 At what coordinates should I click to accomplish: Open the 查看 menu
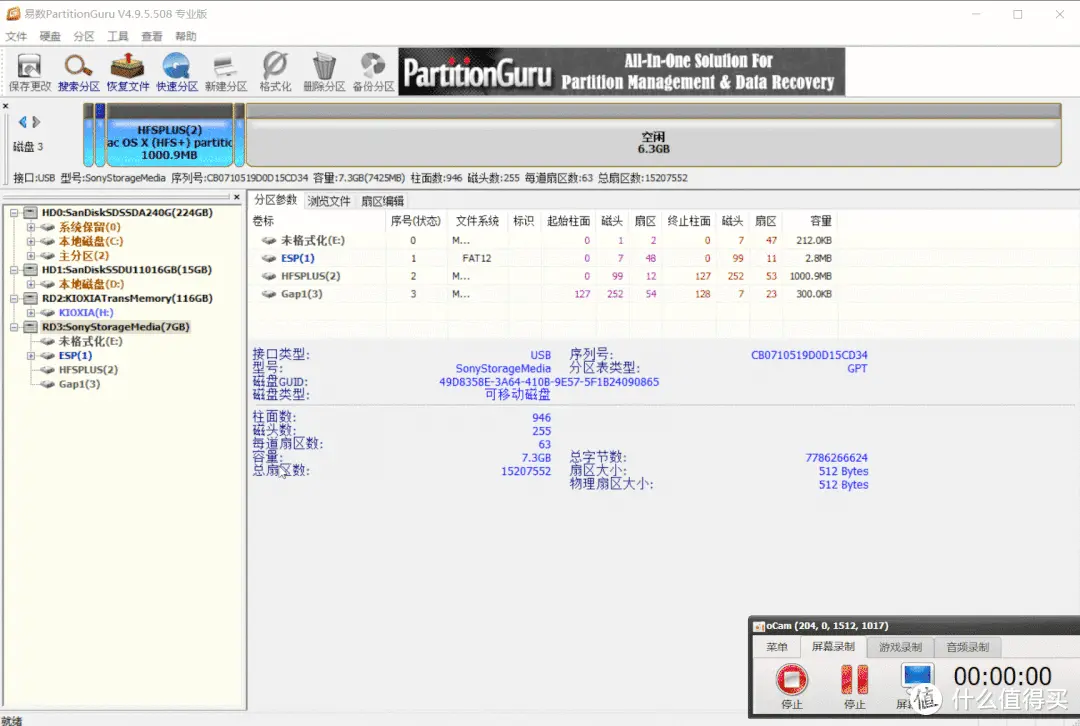tap(152, 37)
